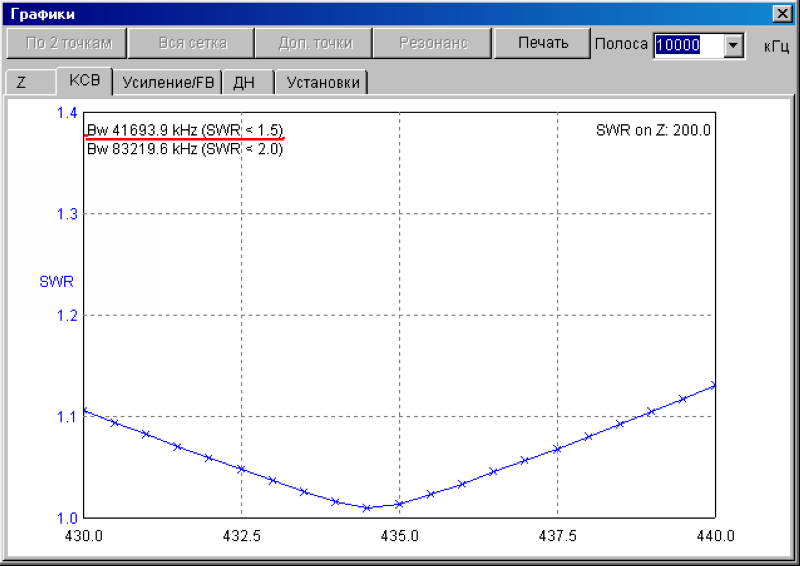Image resolution: width=800 pixels, height=566 pixels.
Task: Open the Усиление/FB tab
Action: tap(167, 82)
